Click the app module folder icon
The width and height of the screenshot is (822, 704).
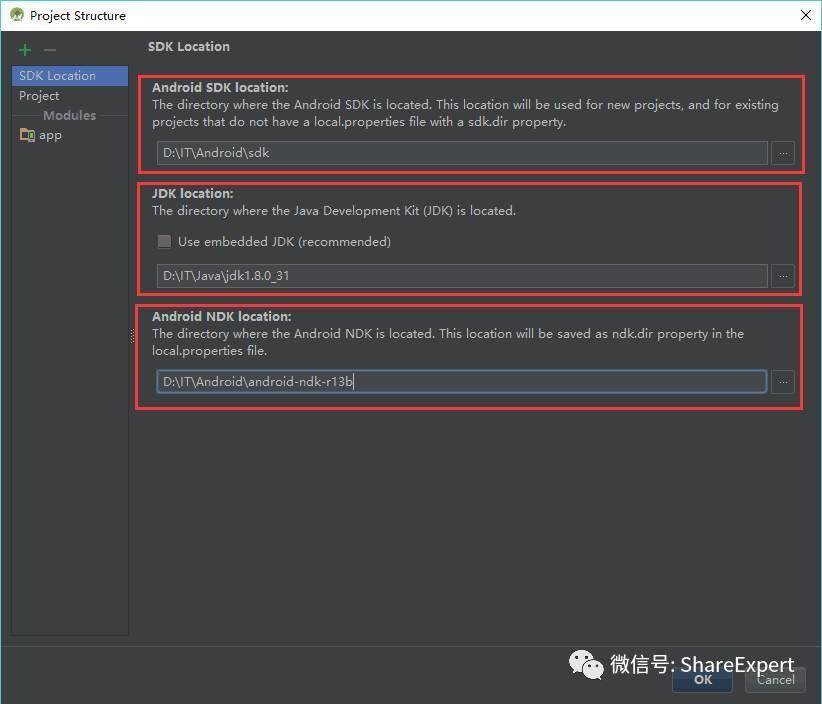pyautogui.click(x=27, y=135)
